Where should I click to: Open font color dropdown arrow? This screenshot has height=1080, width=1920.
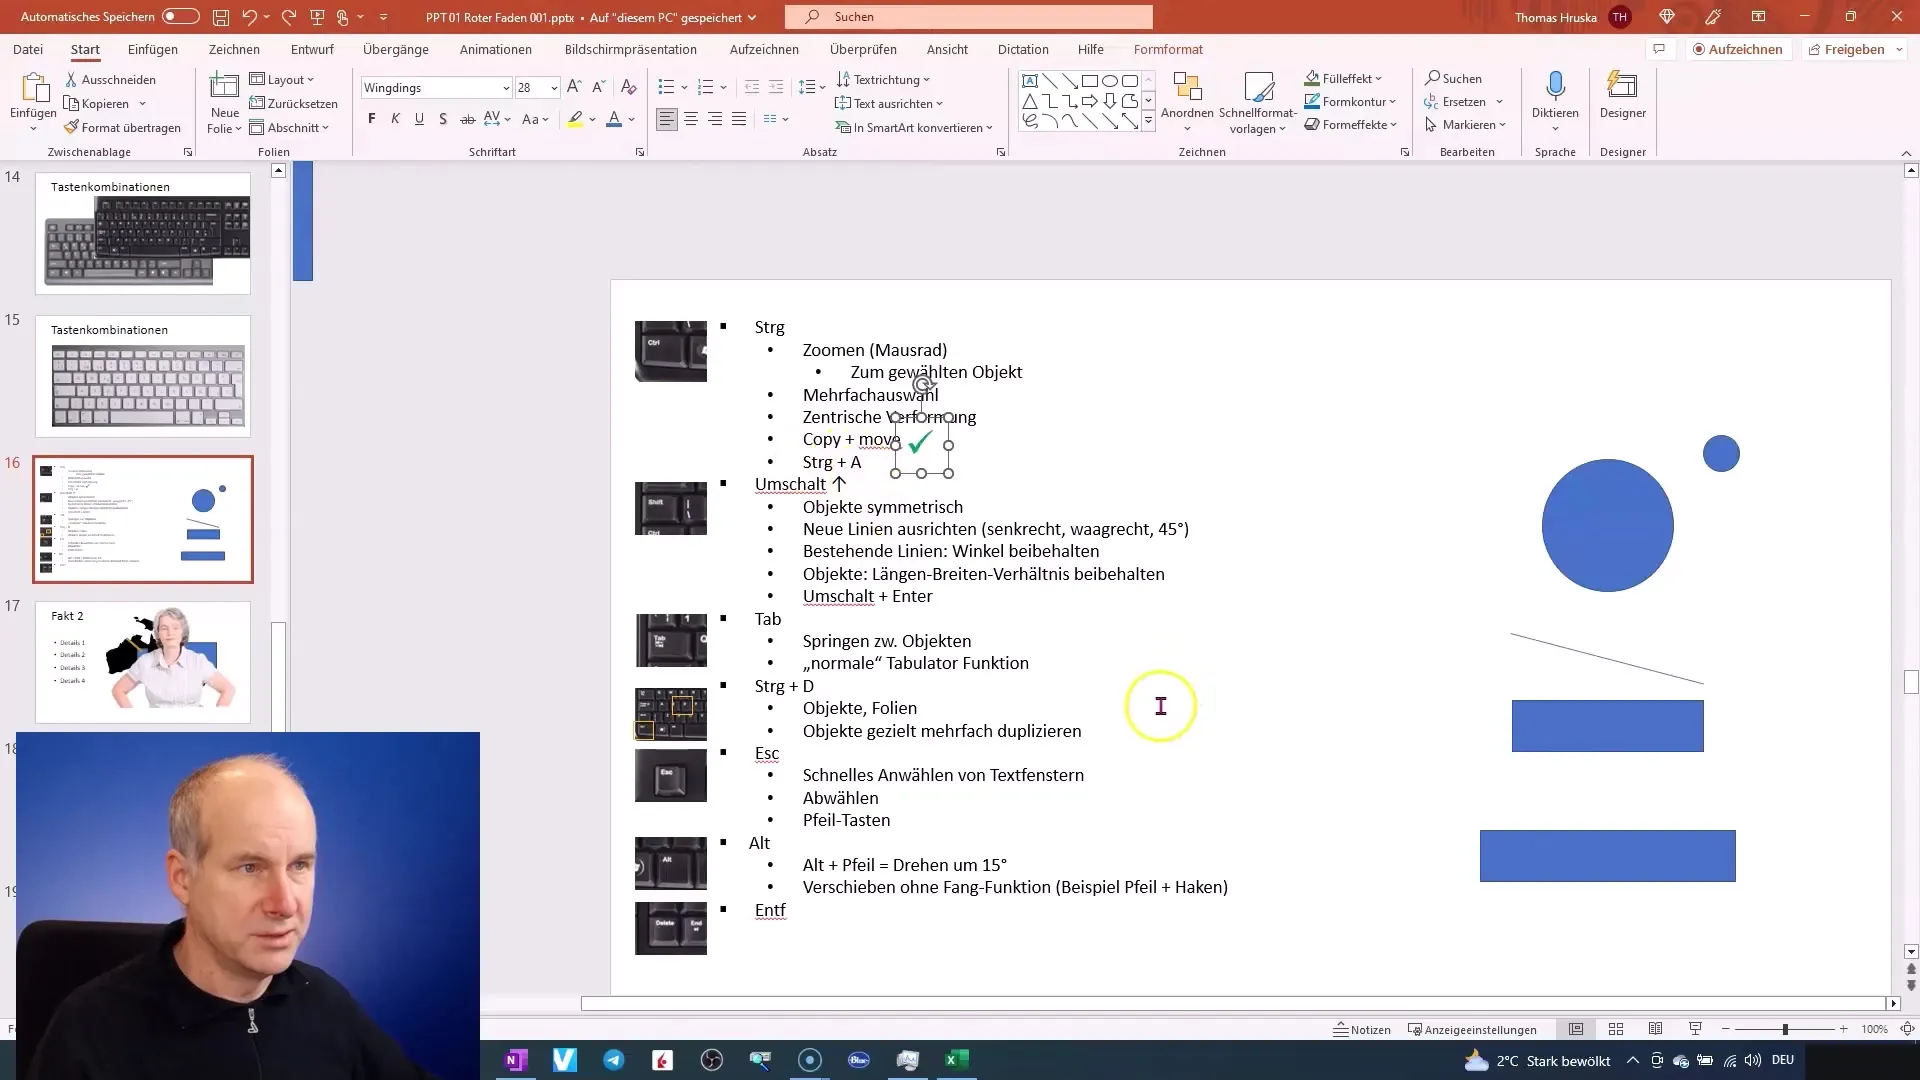(632, 120)
